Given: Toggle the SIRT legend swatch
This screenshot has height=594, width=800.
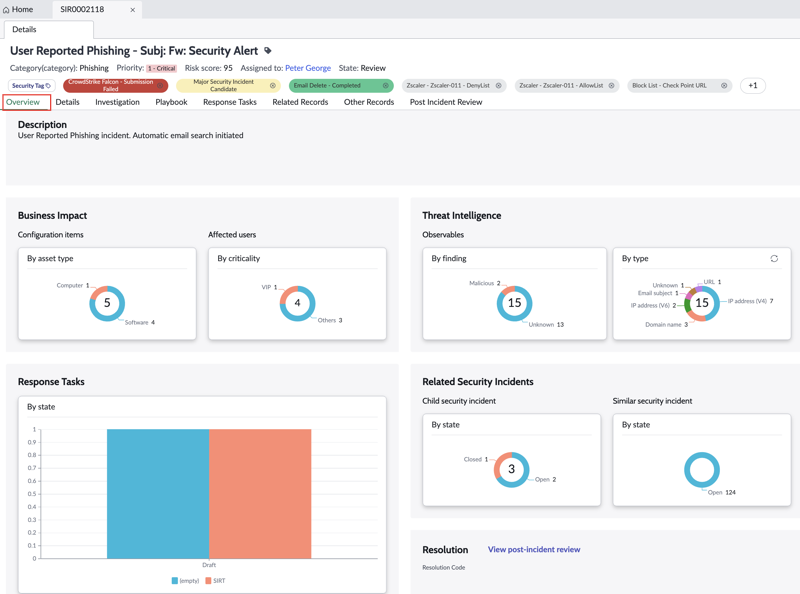Looking at the screenshot, I should tap(208, 581).
